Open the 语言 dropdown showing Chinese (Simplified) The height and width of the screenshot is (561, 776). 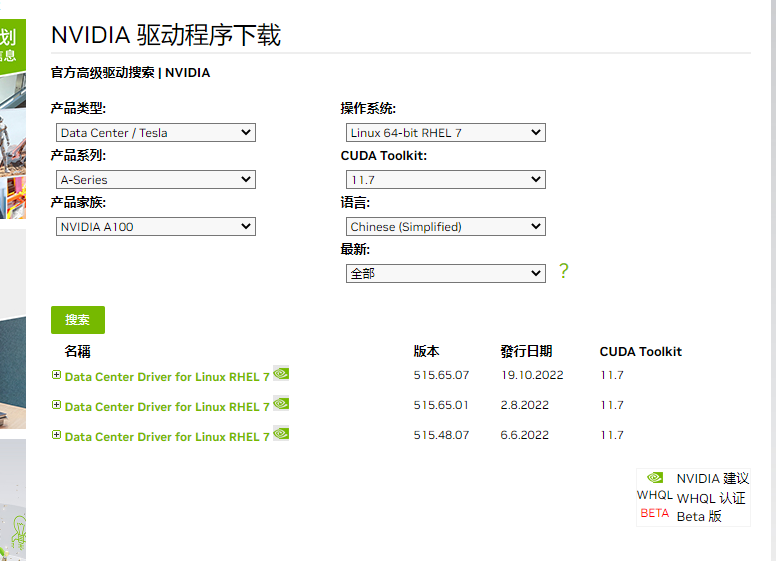point(445,227)
